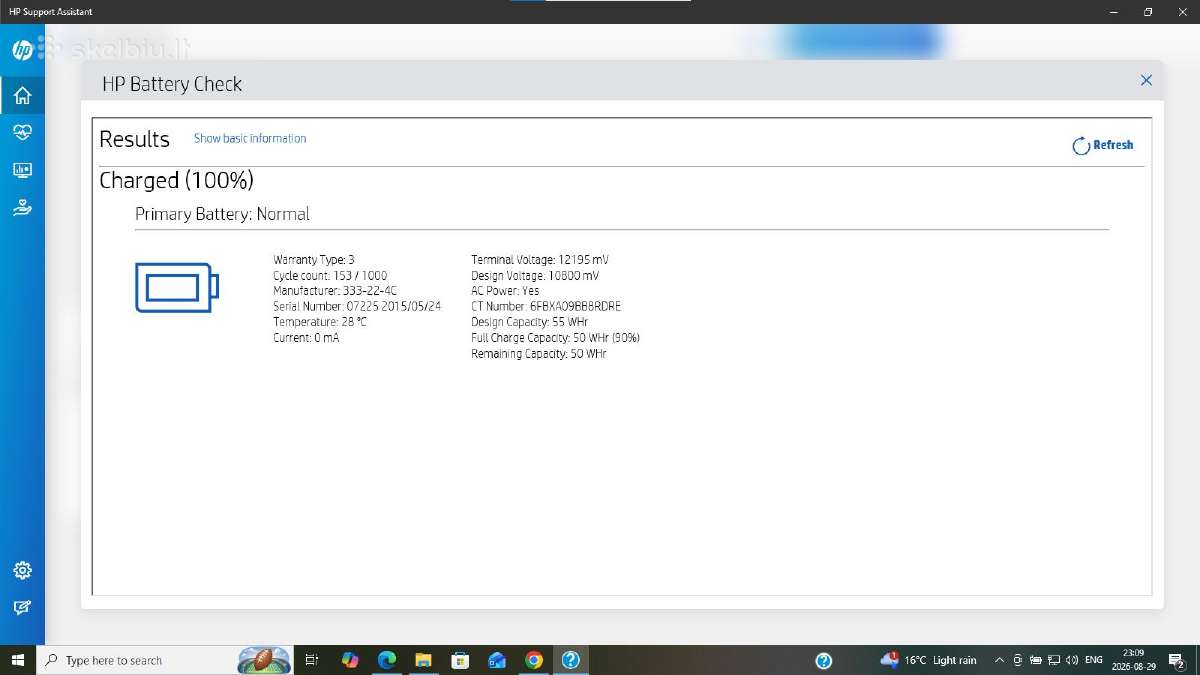Click the blue battery icon
1200x675 pixels.
[177, 287]
